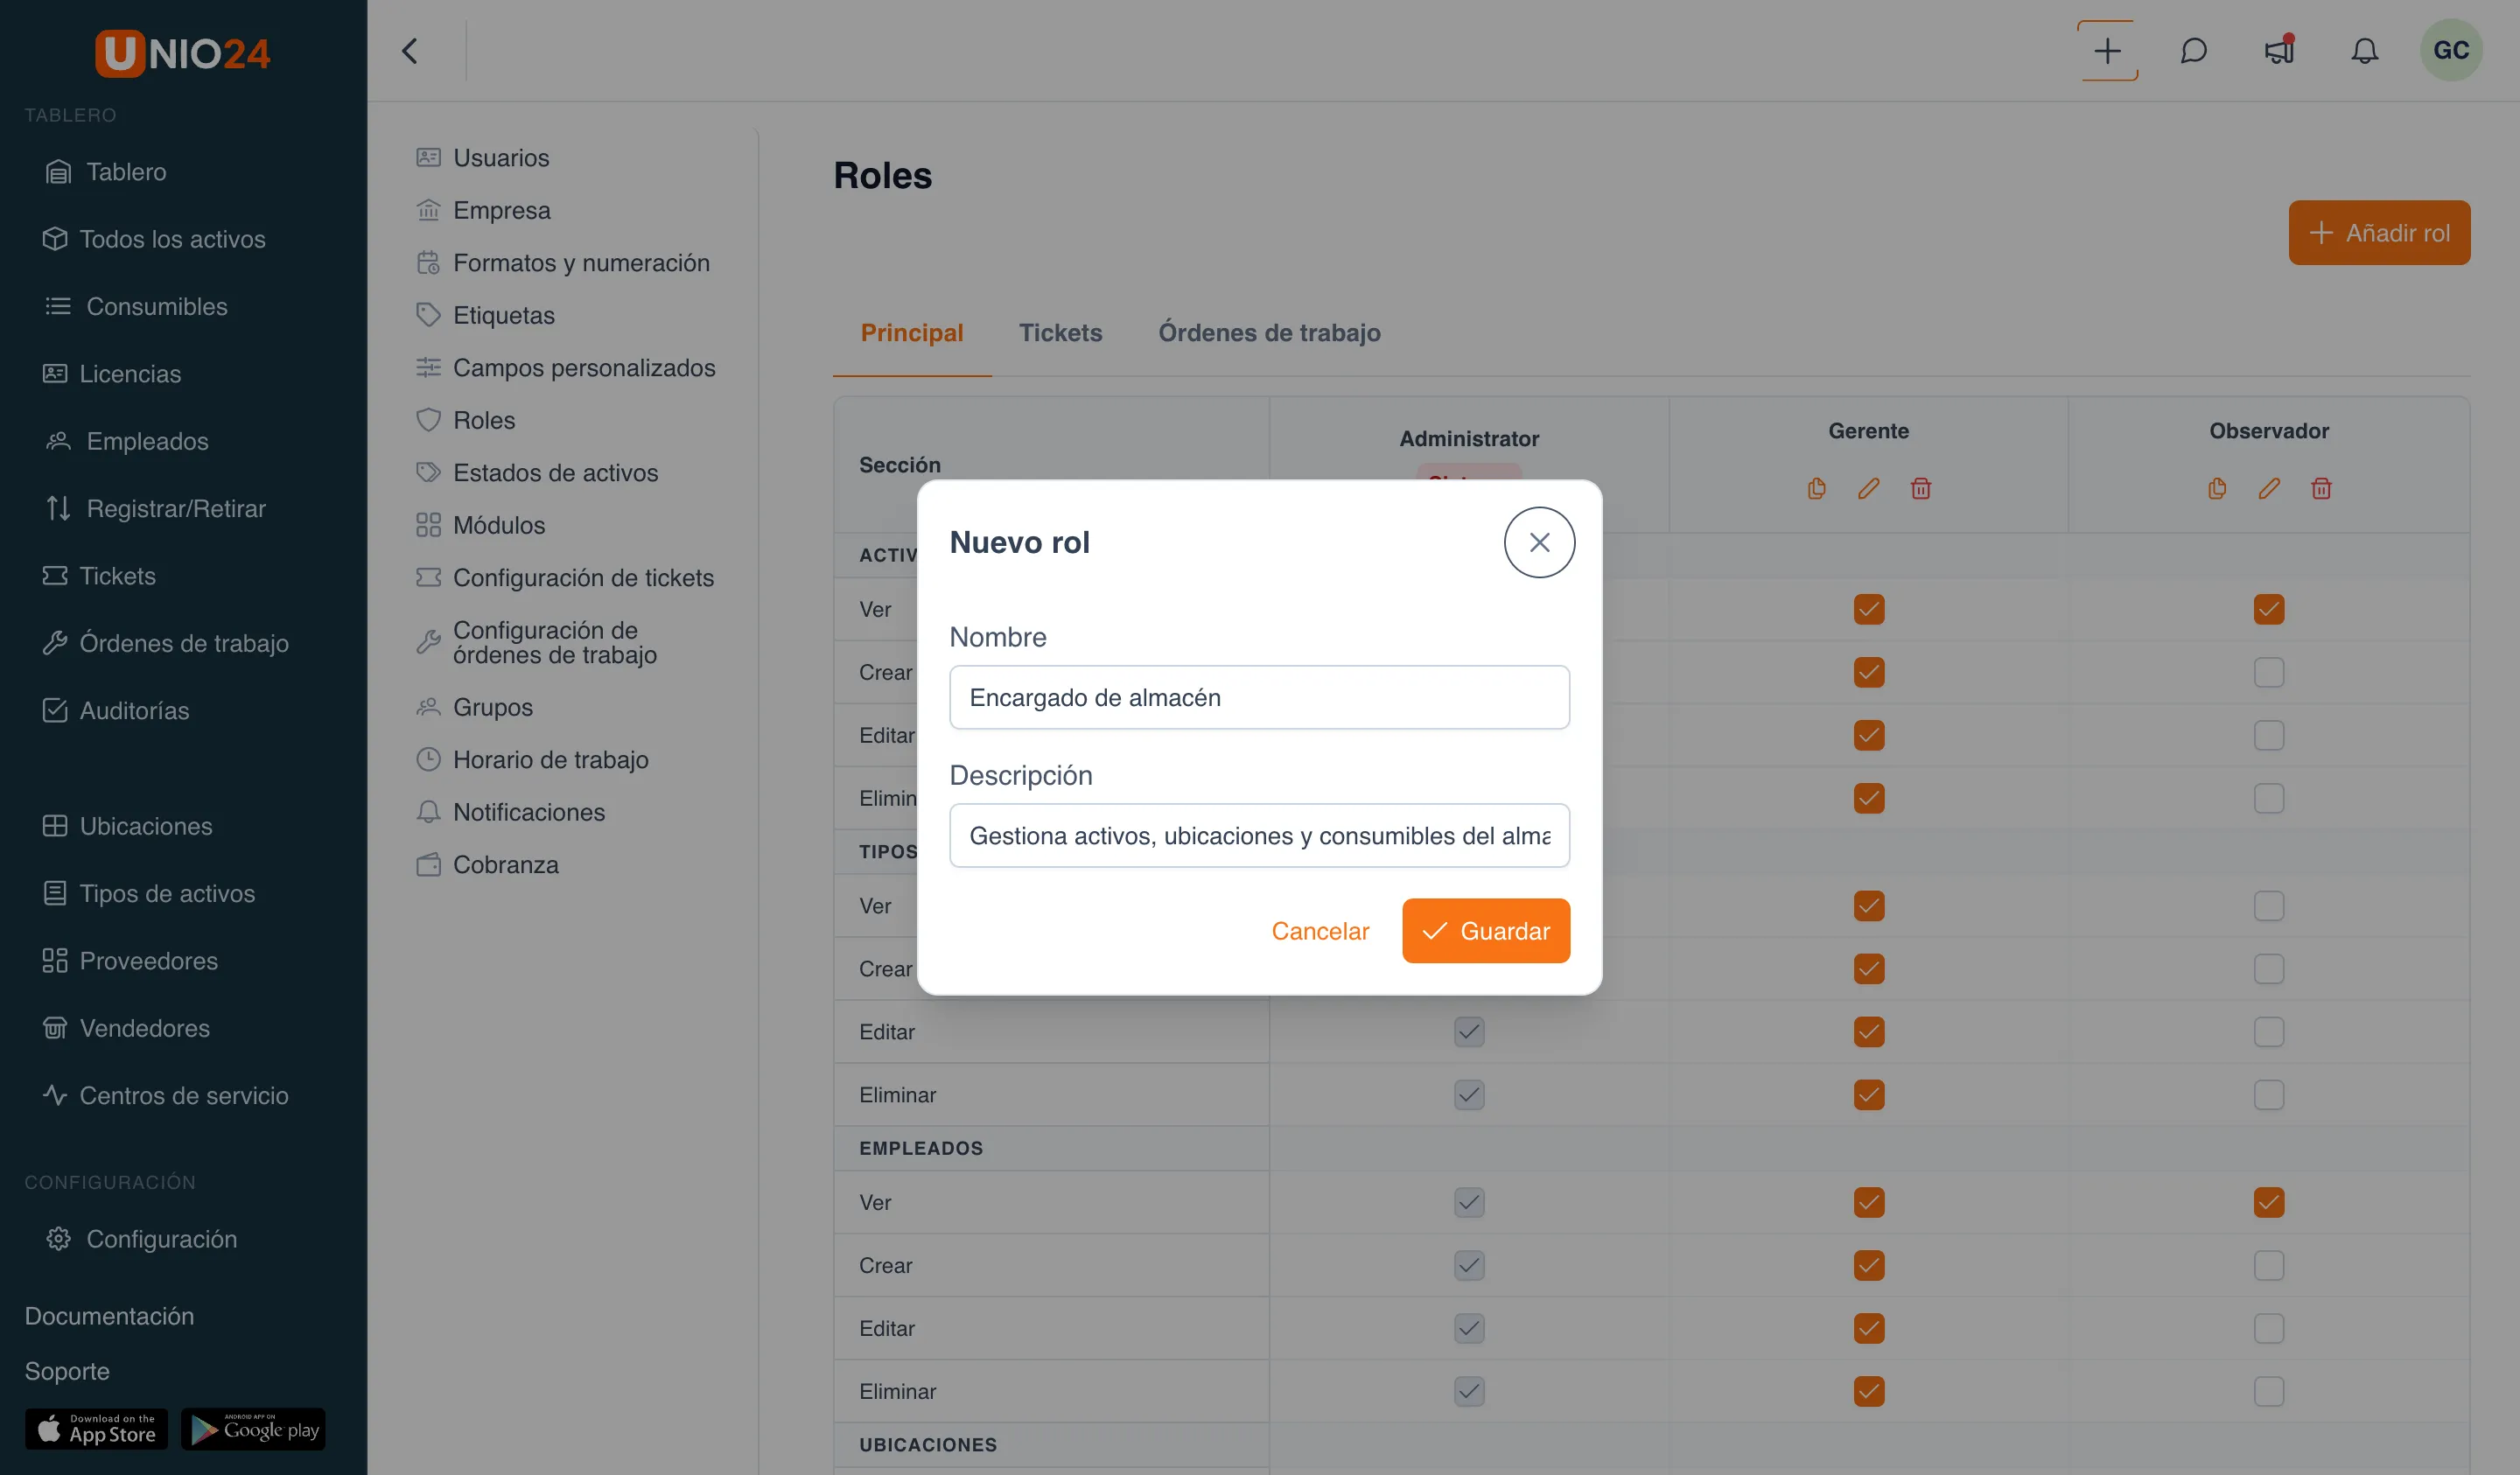2520x1475 pixels.
Task: Toggle Observador Ver checkbox under Empleados
Action: click(x=2268, y=1202)
